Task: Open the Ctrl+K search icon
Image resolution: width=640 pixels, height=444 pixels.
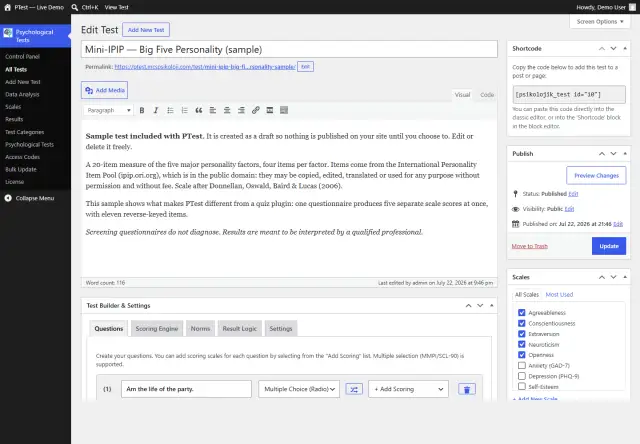Action: point(74,7)
